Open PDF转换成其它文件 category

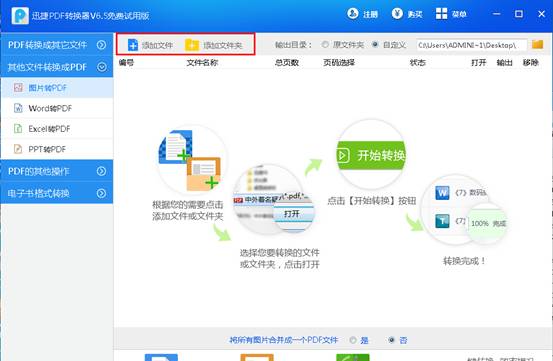tap(57, 45)
